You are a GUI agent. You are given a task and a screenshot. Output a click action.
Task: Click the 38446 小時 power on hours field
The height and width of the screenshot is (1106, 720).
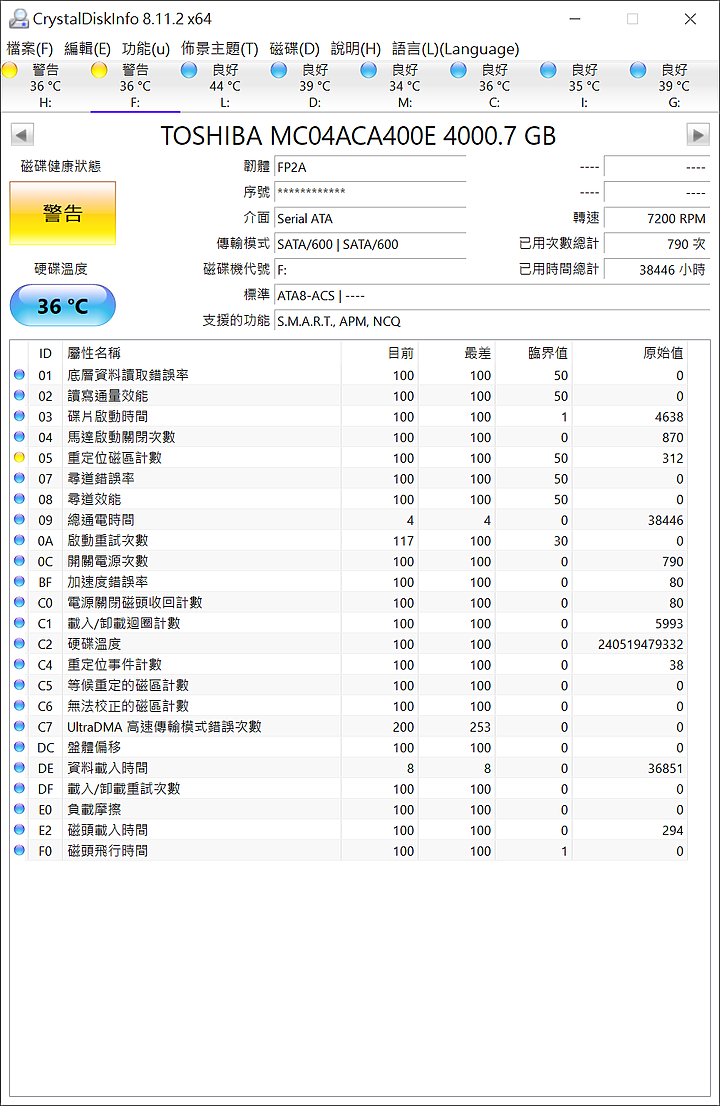(657, 269)
